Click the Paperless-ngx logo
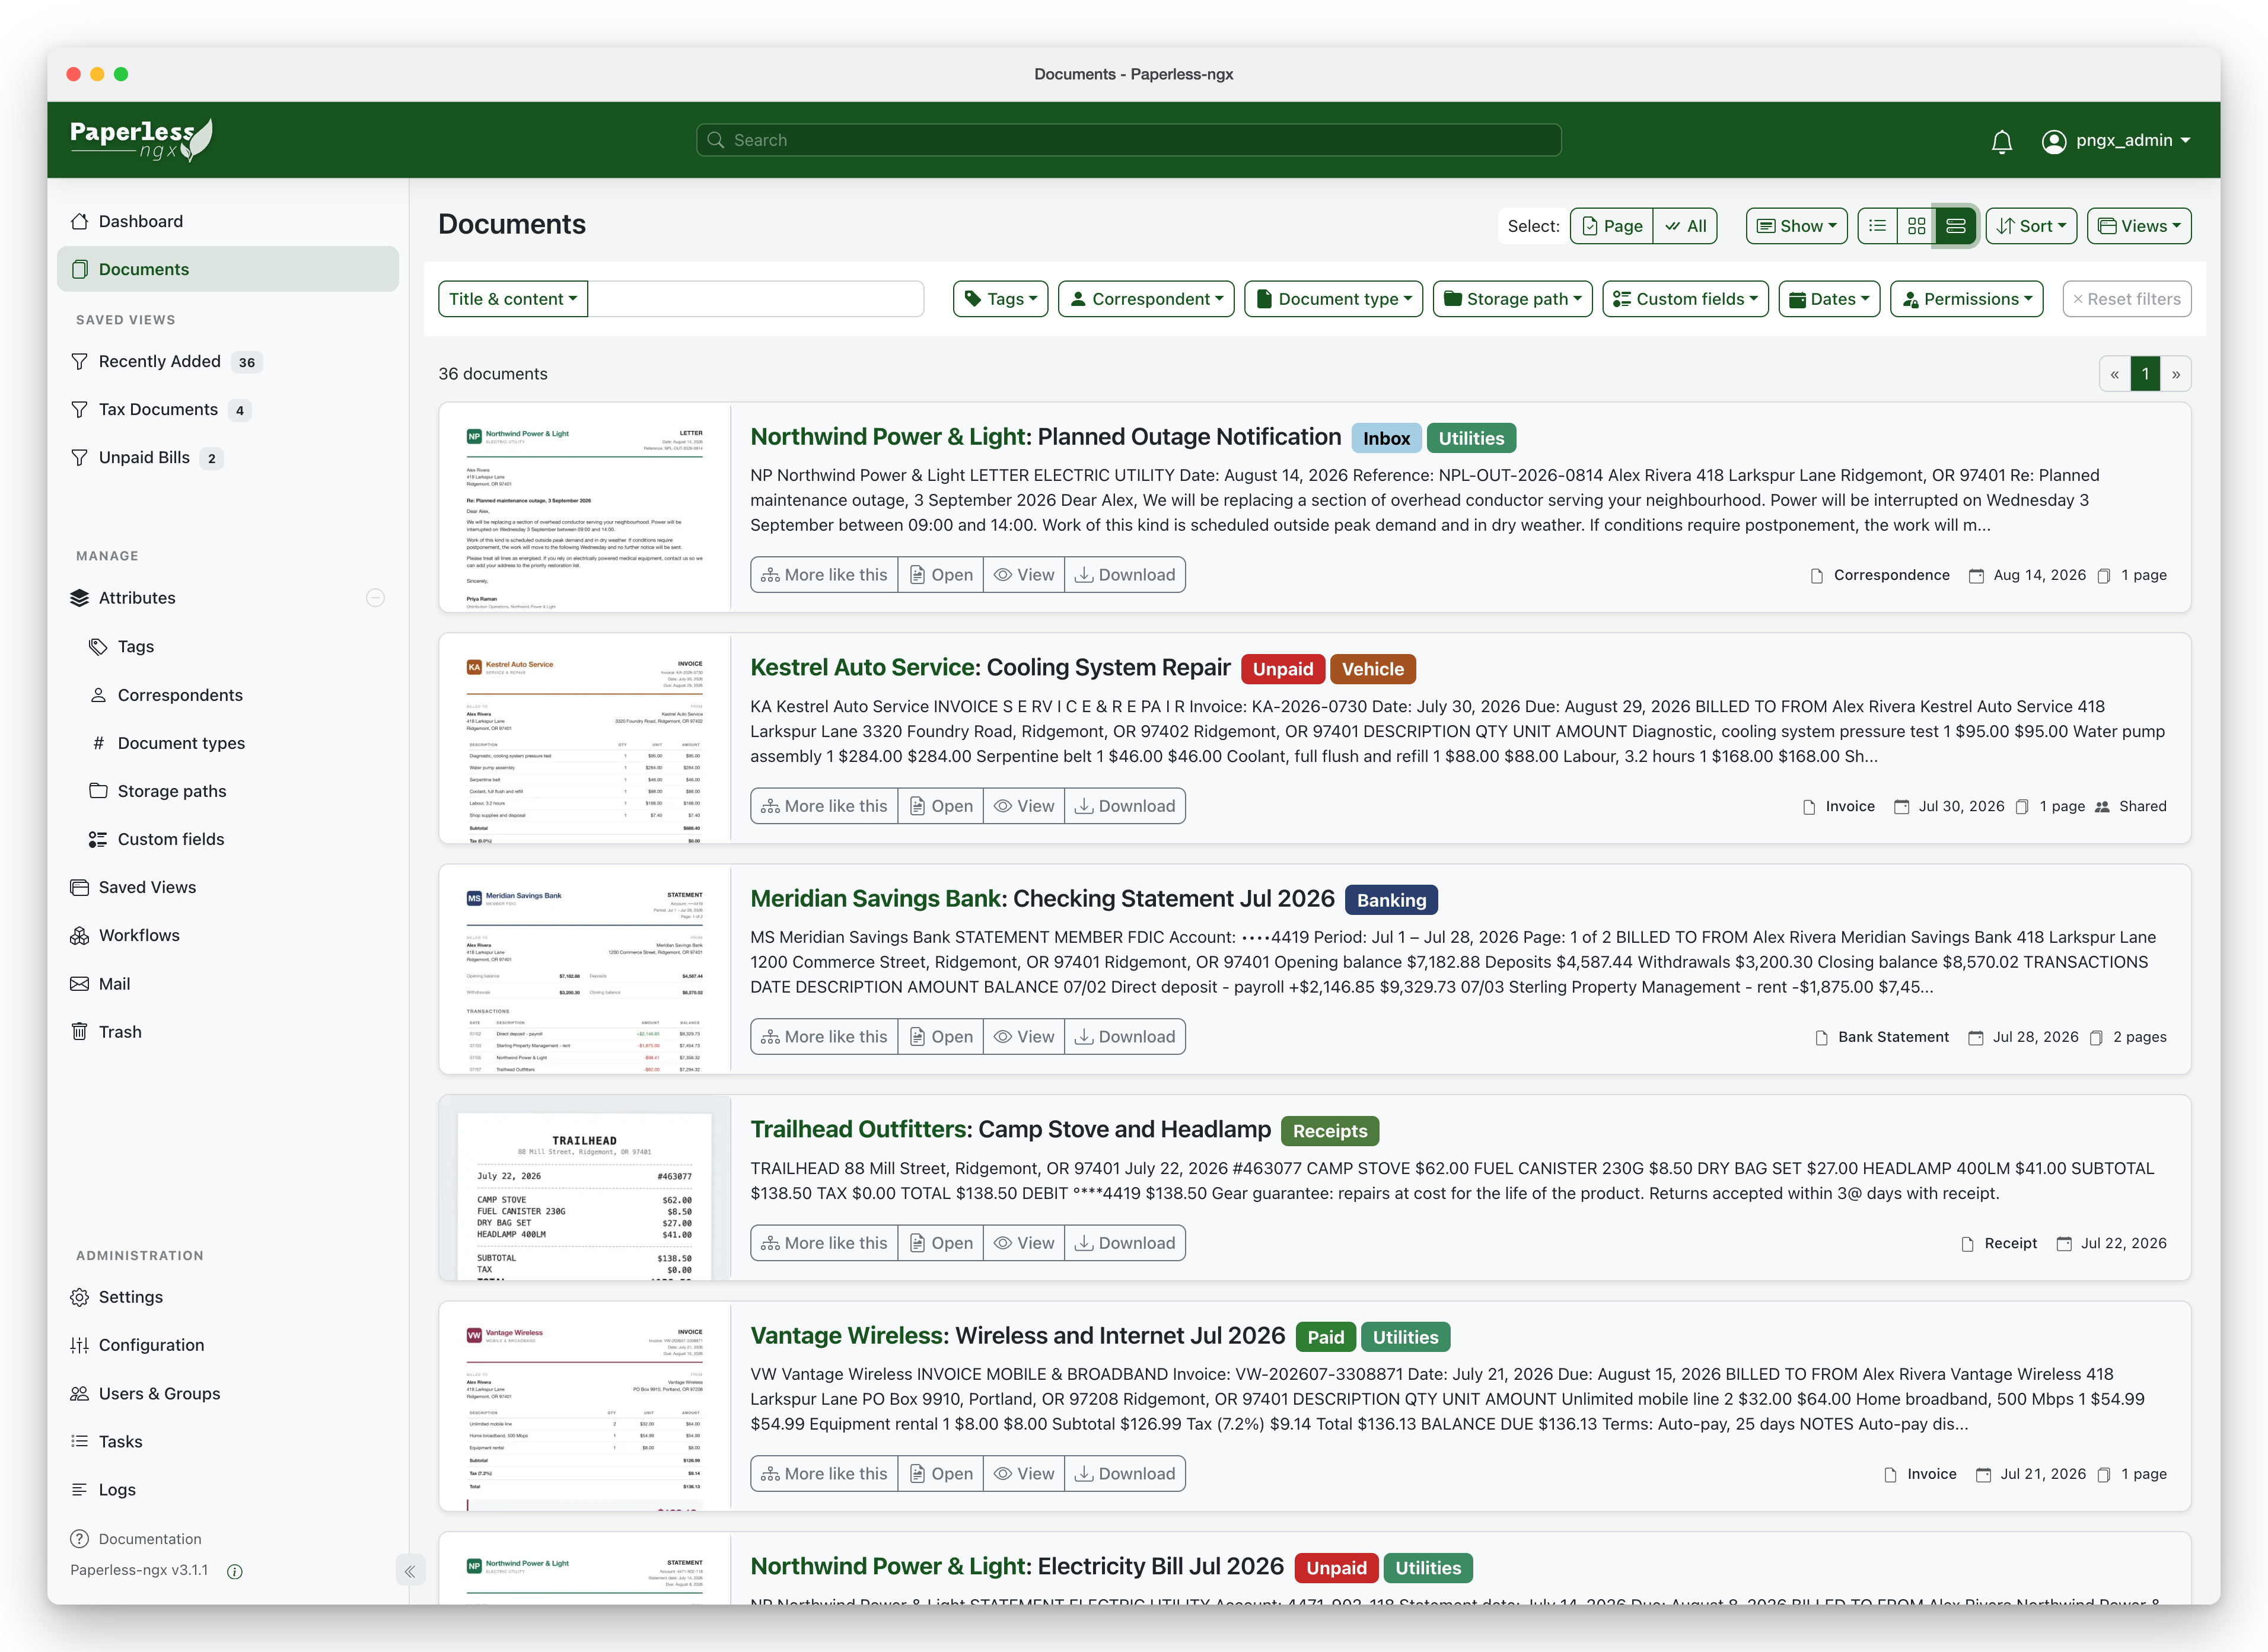Viewport: 2268px width, 1652px height. tap(141, 140)
